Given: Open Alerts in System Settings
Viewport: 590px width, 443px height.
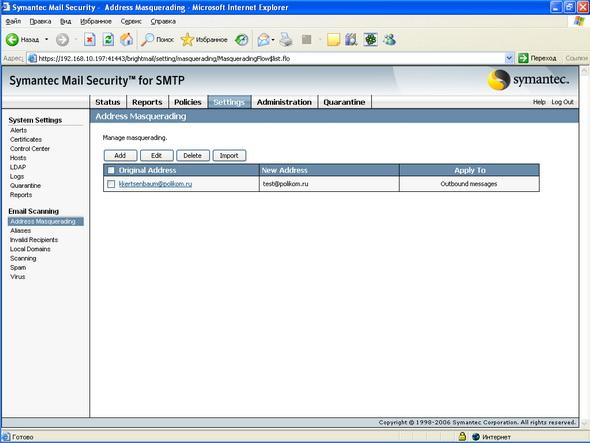Looking at the screenshot, I should pyautogui.click(x=18, y=130).
